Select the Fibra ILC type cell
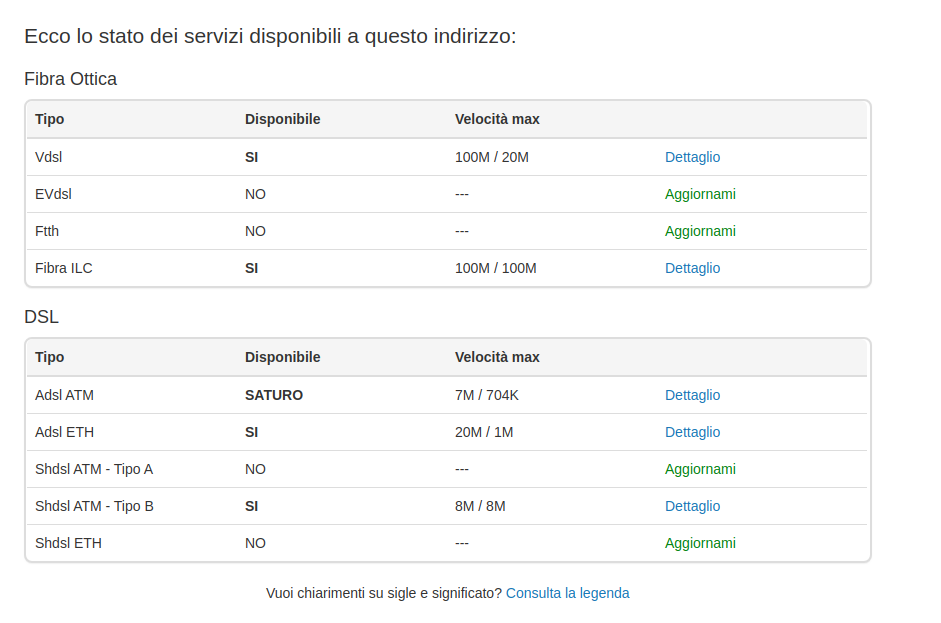Screen dimensions: 941x623 [x=63, y=268]
